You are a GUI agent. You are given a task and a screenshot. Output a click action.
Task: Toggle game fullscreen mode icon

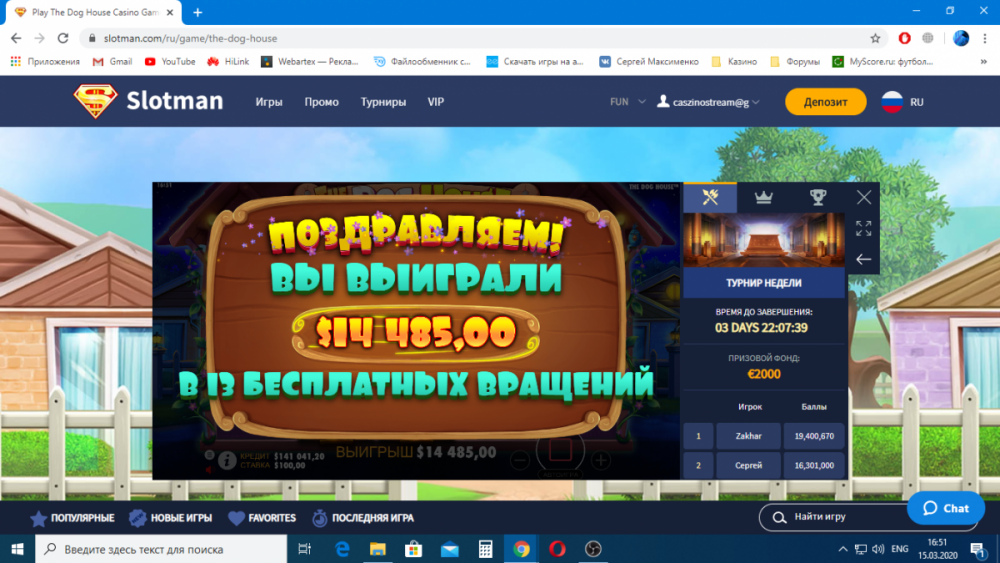point(864,228)
